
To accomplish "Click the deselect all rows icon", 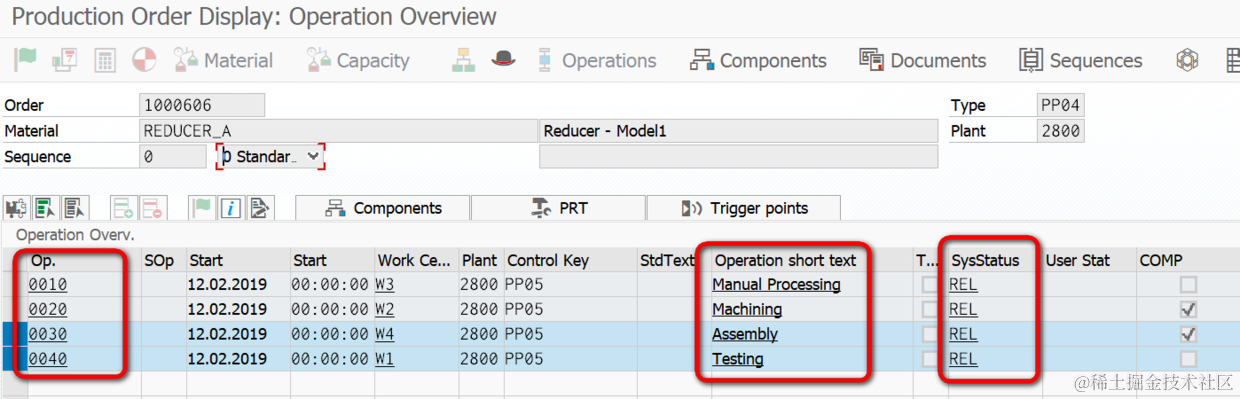I will point(75,208).
